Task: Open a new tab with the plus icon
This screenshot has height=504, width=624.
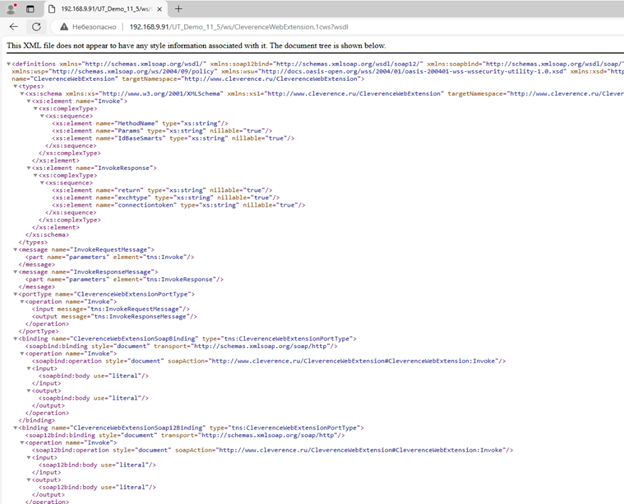Action: click(x=179, y=8)
